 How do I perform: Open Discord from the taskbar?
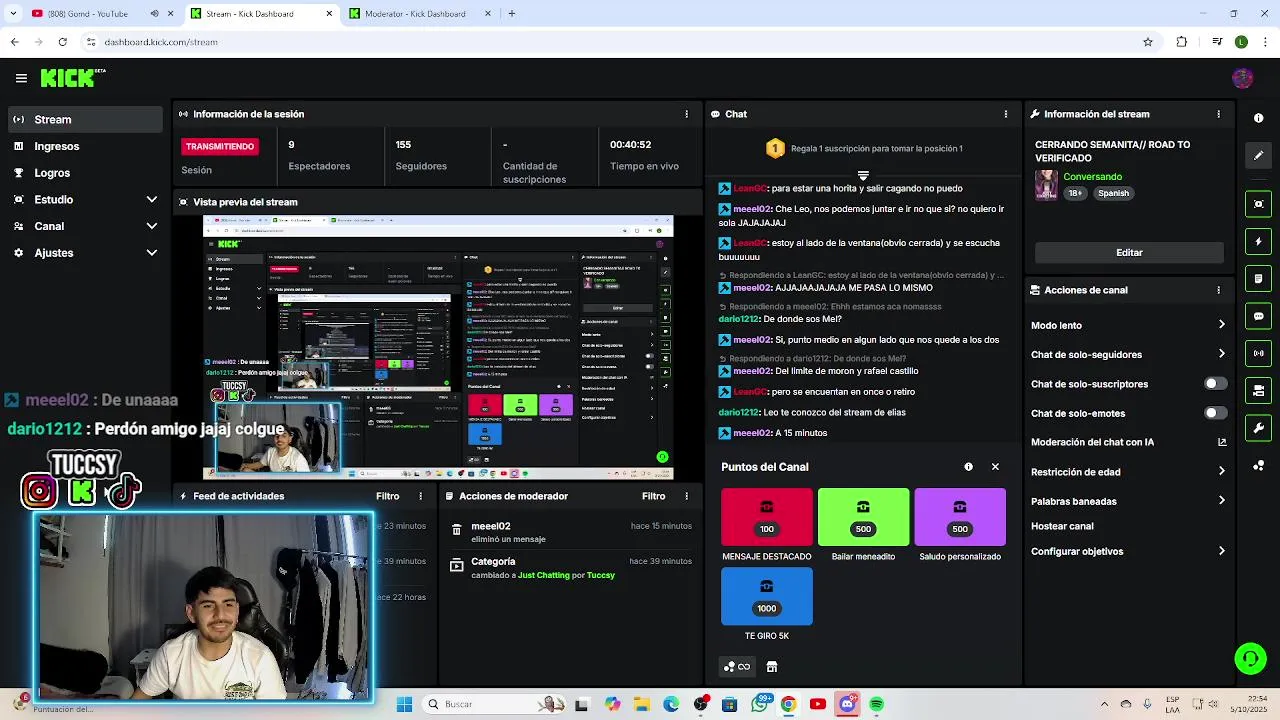pos(847,704)
